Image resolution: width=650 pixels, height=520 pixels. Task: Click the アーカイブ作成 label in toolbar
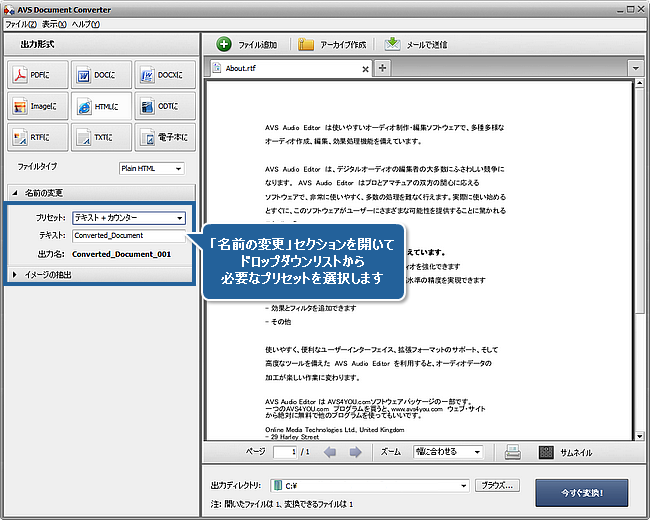coord(343,45)
